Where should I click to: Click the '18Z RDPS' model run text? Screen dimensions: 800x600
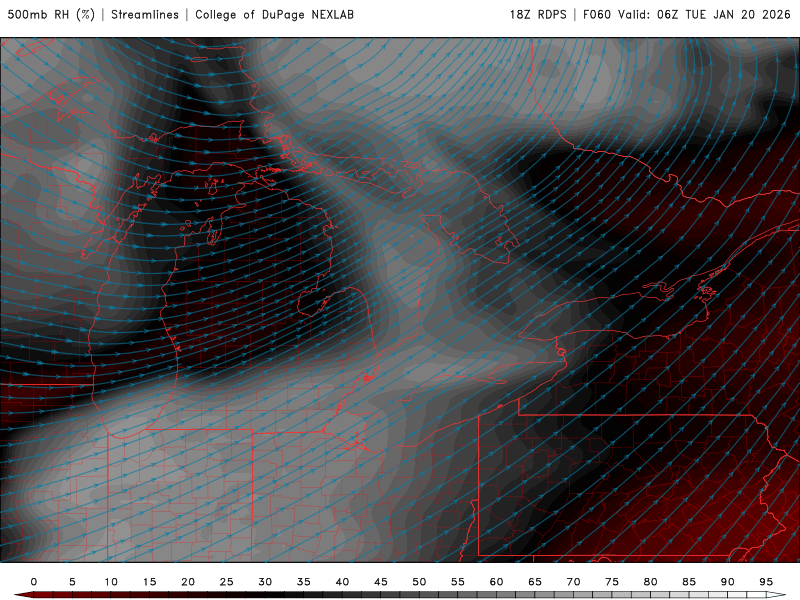(x=538, y=15)
